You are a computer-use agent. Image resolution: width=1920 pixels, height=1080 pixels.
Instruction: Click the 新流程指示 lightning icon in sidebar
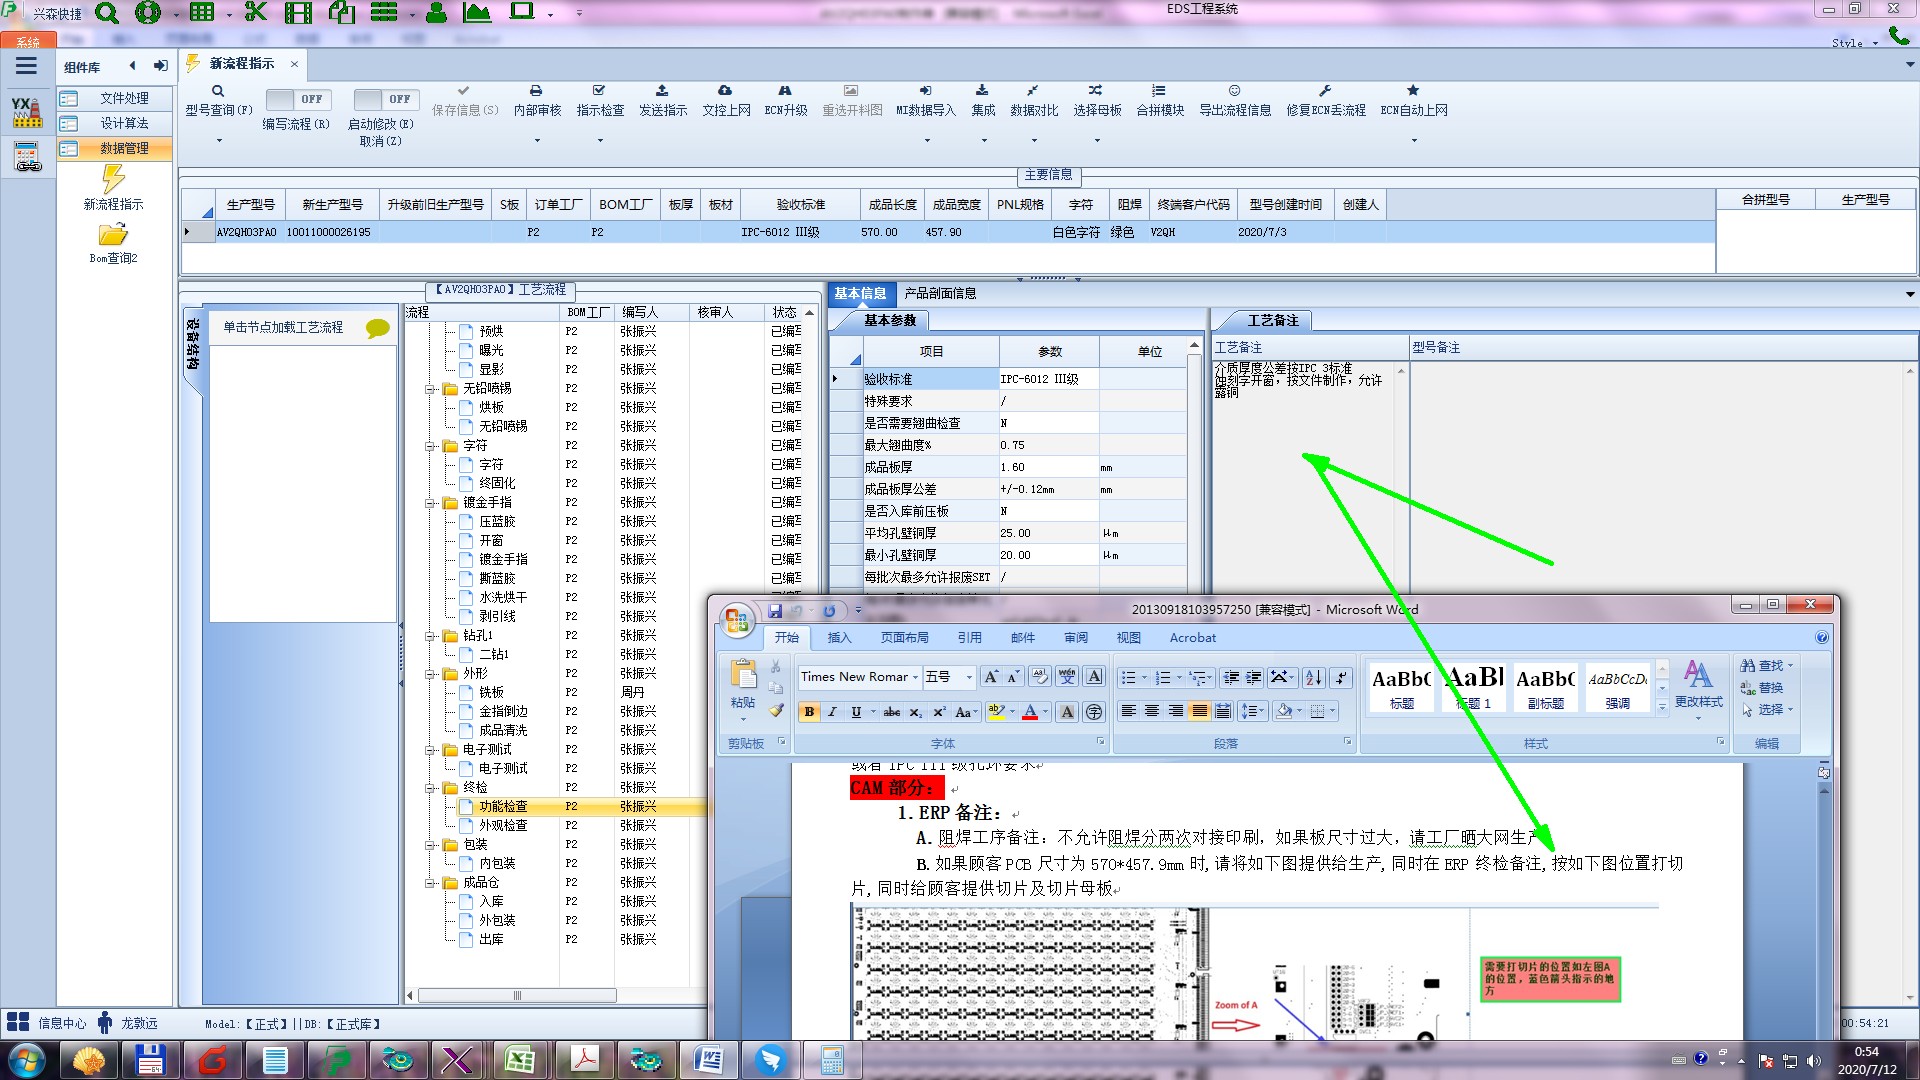tap(113, 180)
